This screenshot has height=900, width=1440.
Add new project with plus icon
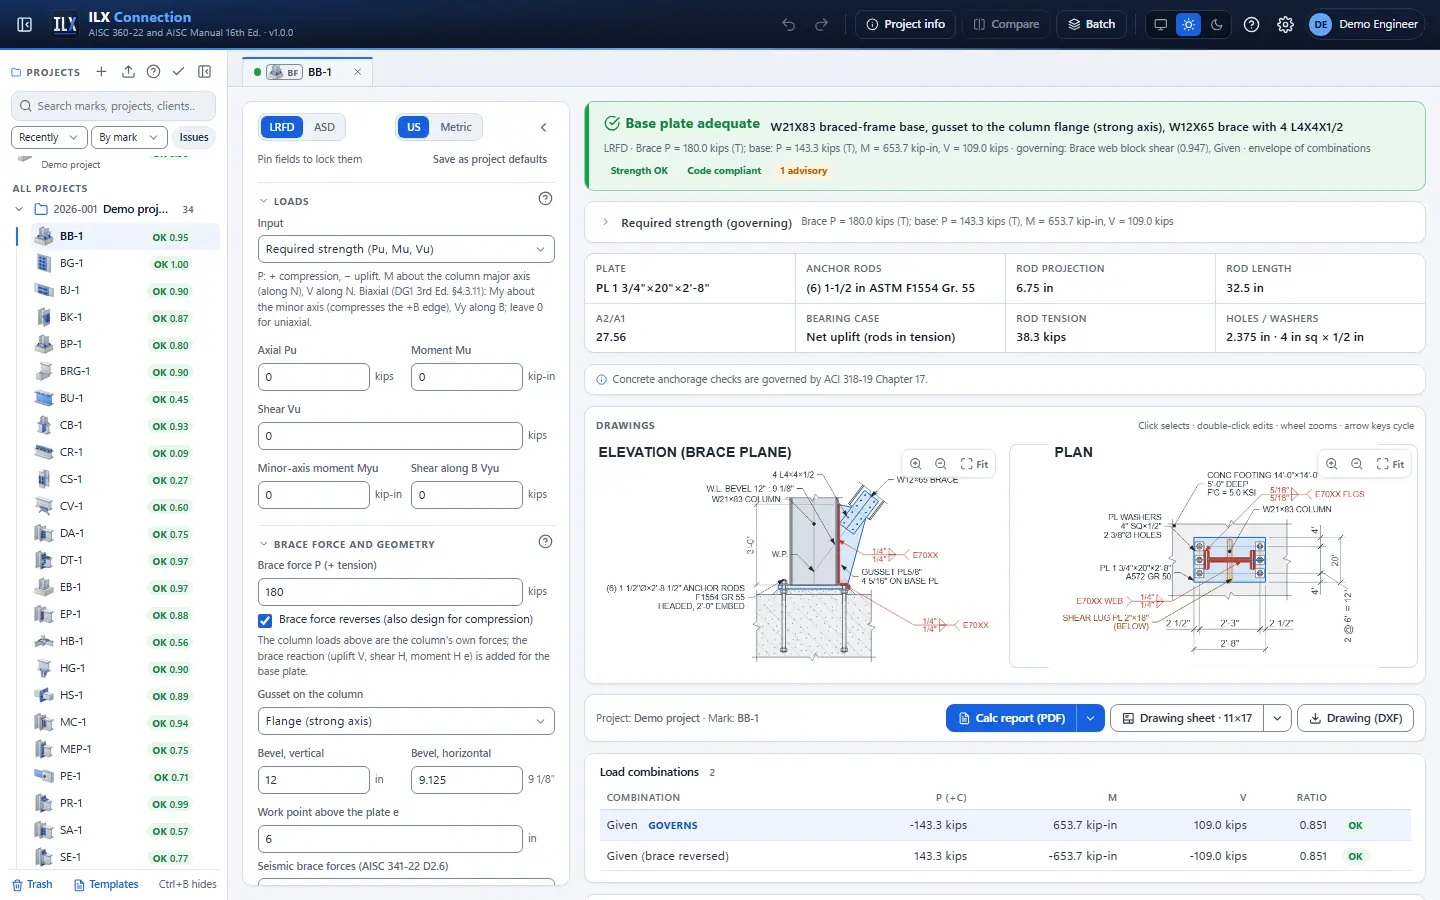pos(101,72)
